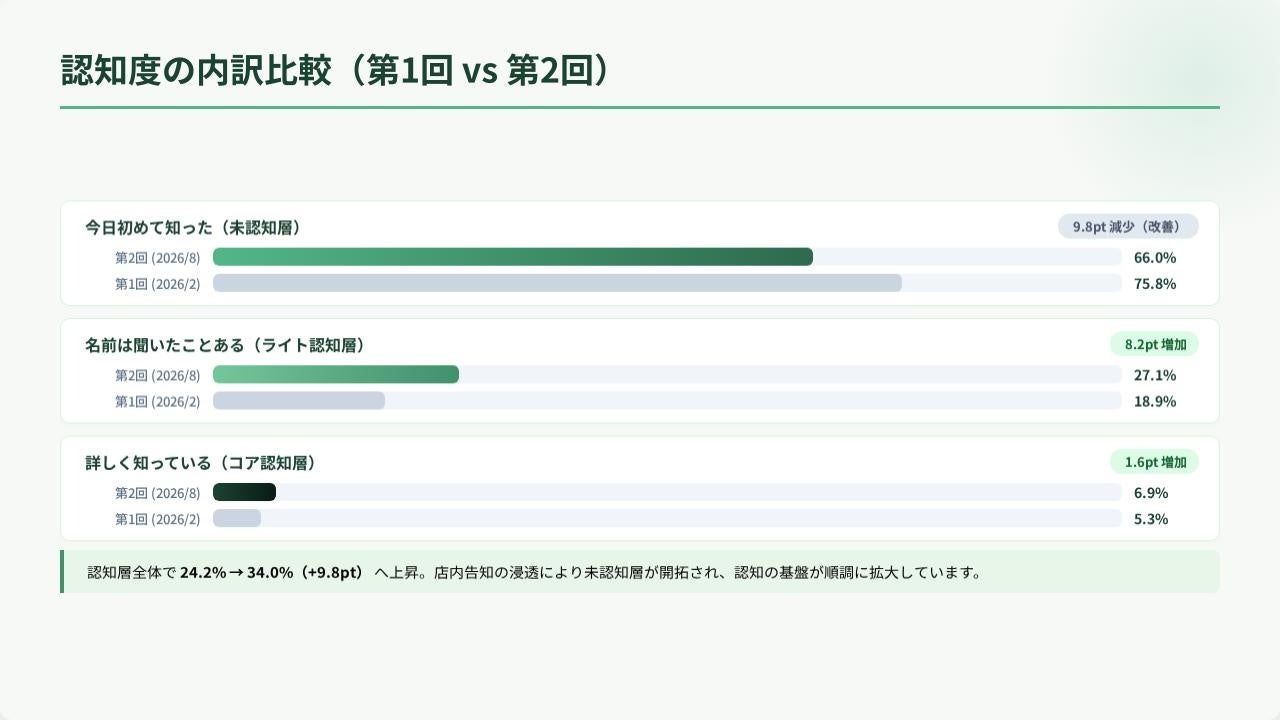Click the 1.6pt 増加 badge
This screenshot has height=720, width=1280.
point(1154,462)
